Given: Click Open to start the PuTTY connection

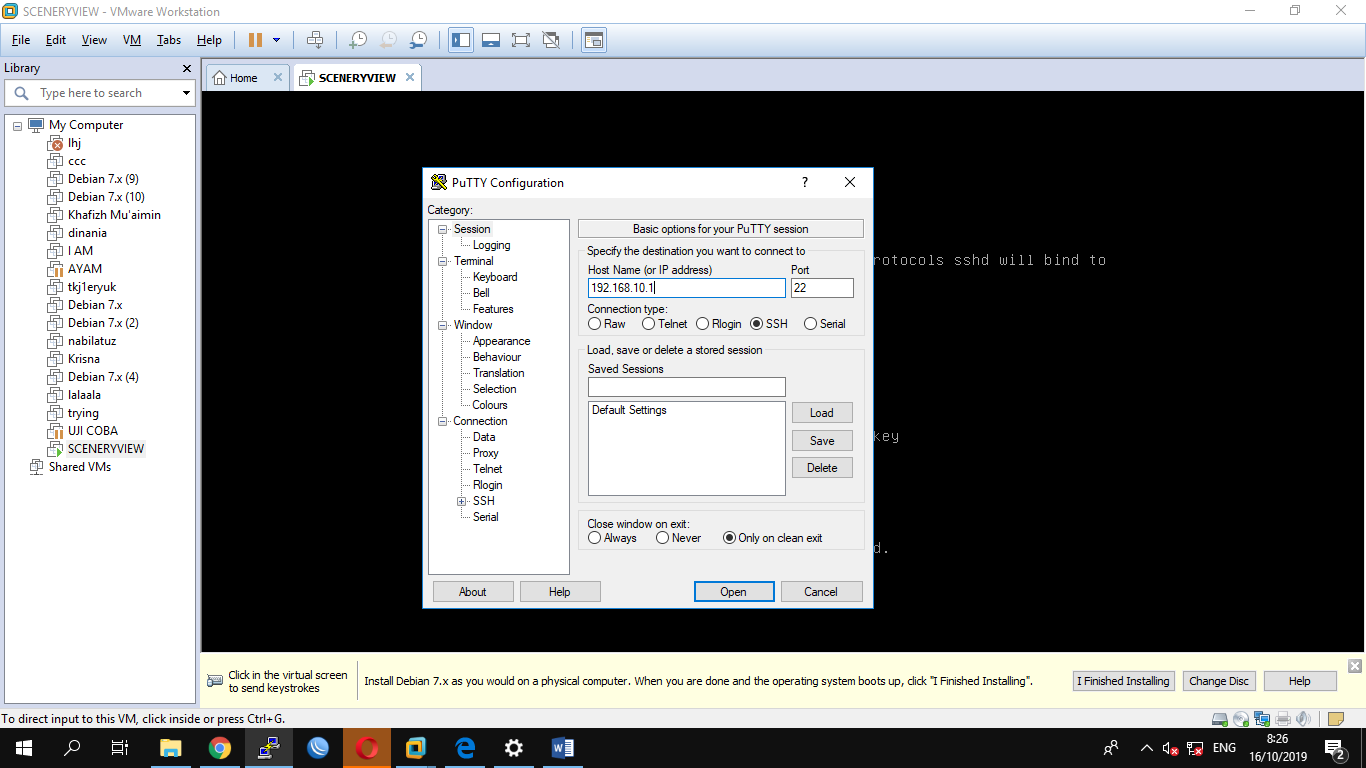Looking at the screenshot, I should click(x=734, y=592).
